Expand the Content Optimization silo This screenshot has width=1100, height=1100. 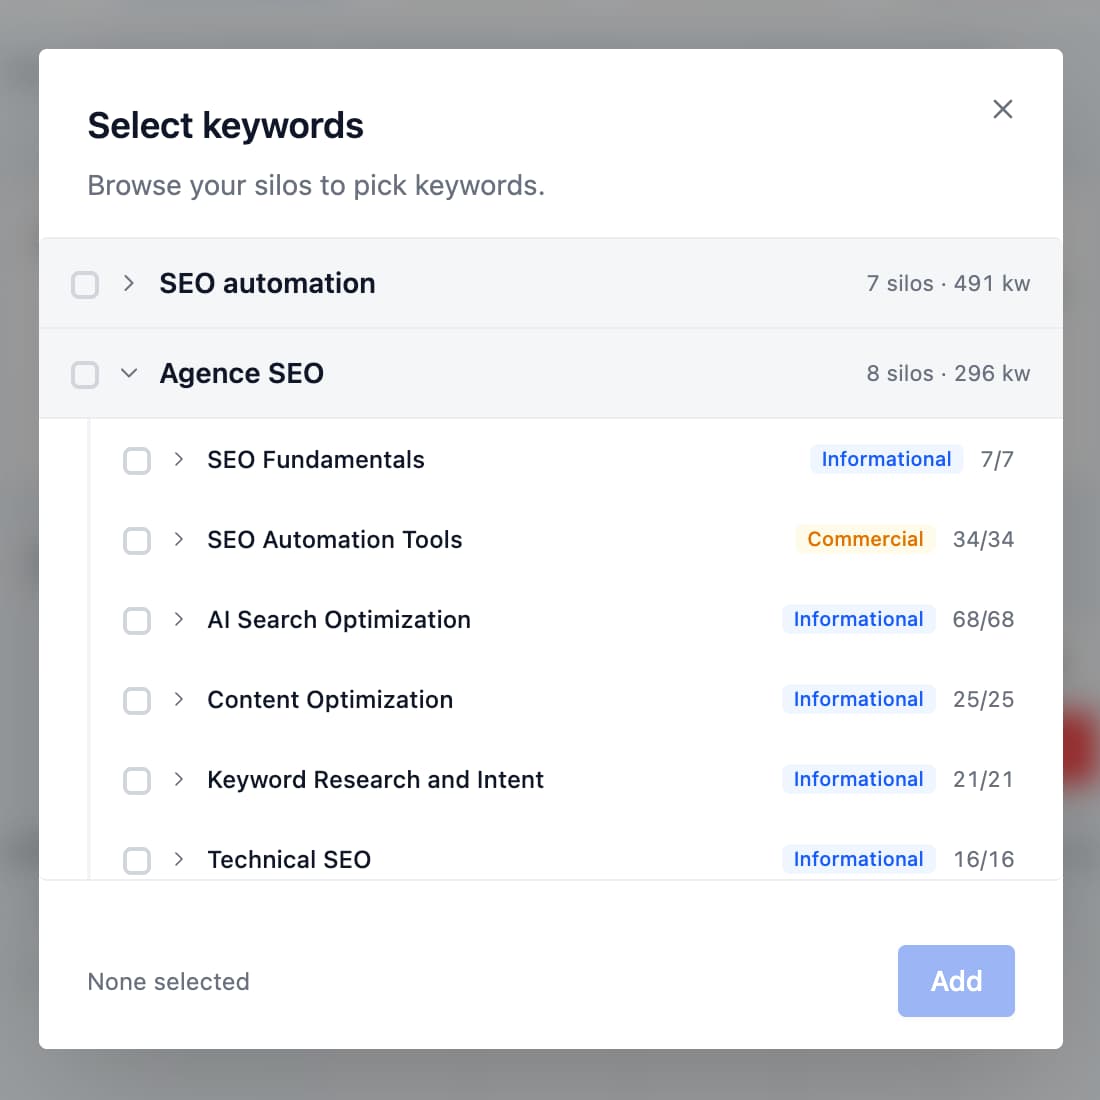[179, 699]
